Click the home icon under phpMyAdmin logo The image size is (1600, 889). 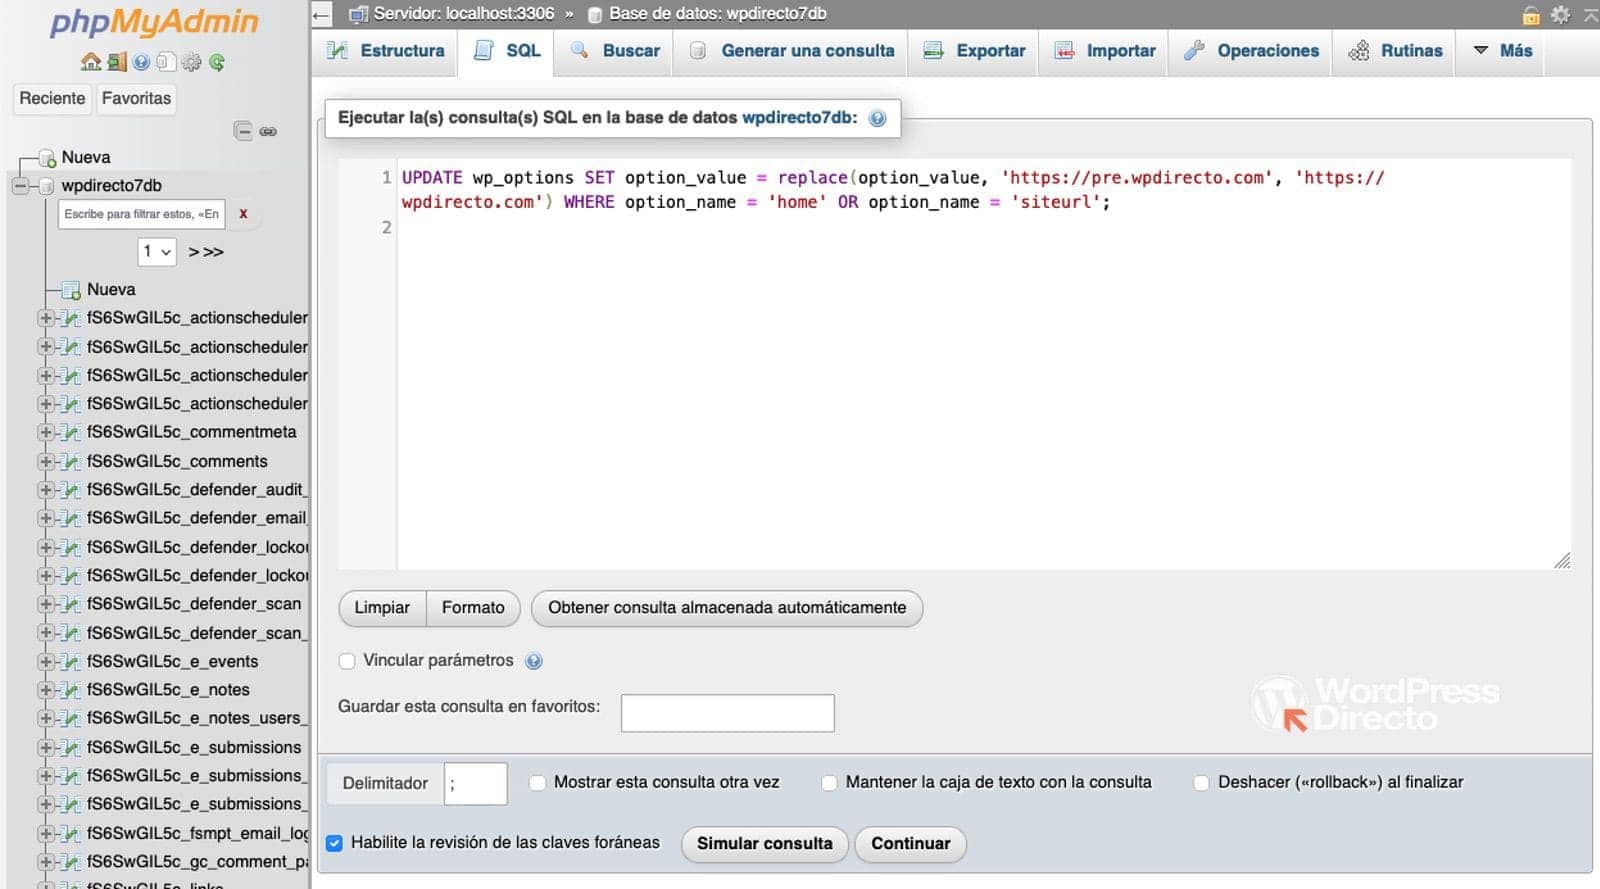pyautogui.click(x=91, y=62)
